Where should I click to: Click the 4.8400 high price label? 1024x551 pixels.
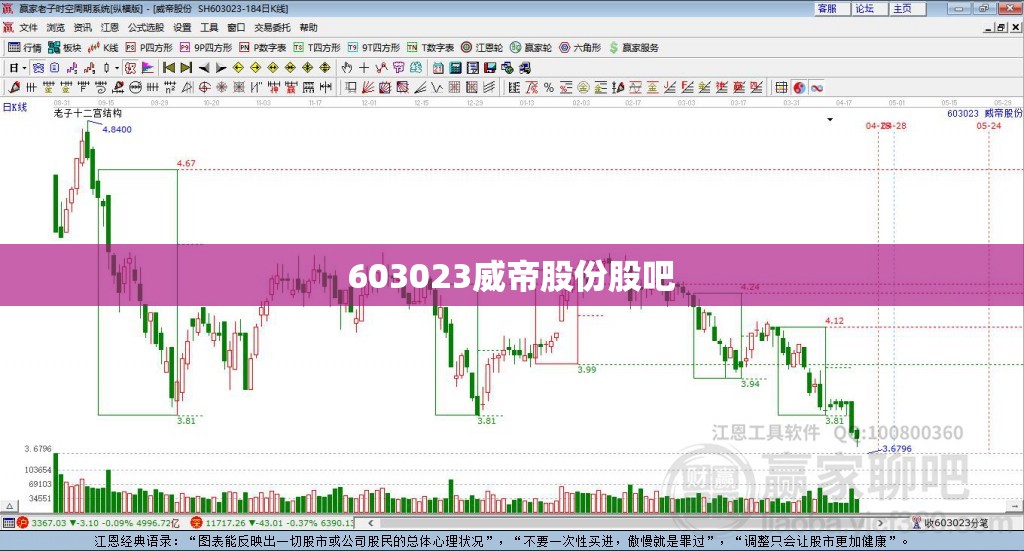(x=117, y=129)
